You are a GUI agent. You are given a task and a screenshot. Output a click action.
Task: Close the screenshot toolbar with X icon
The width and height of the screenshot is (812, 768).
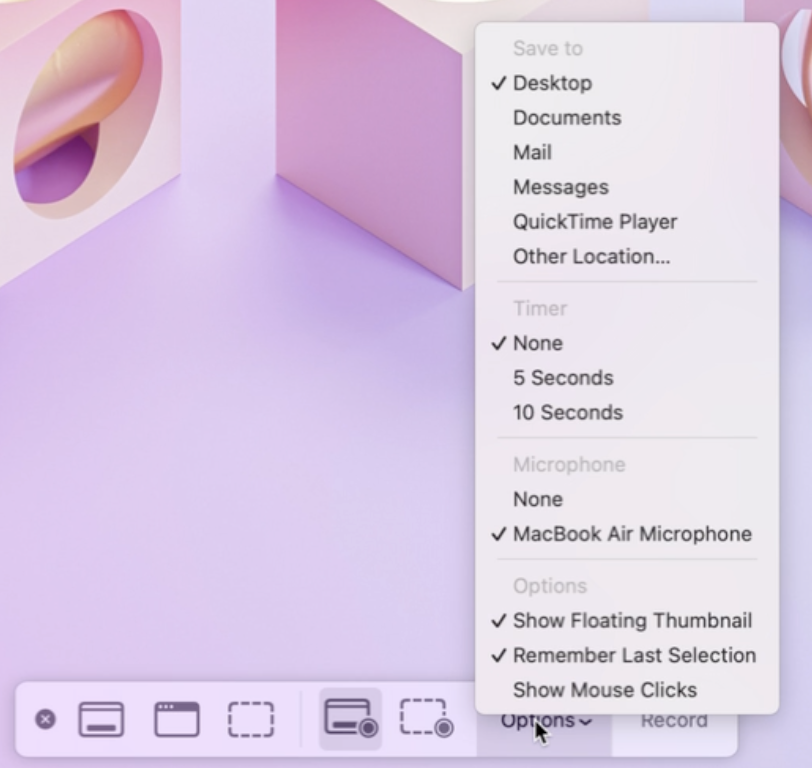click(x=45, y=719)
